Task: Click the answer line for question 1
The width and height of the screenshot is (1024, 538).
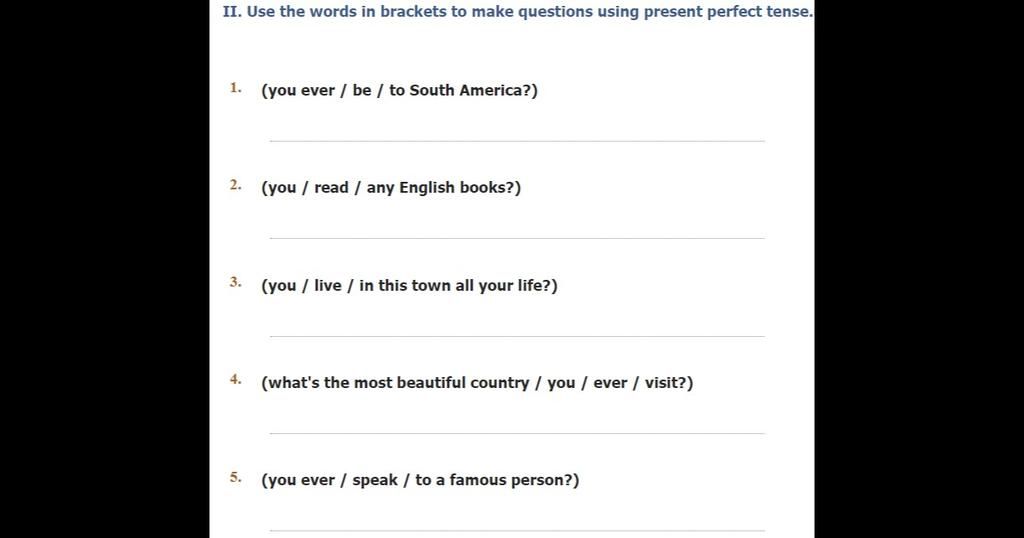Action: tap(517, 140)
